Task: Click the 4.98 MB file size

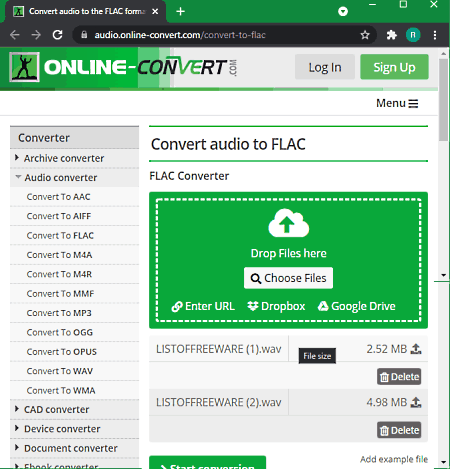Action: 387,402
